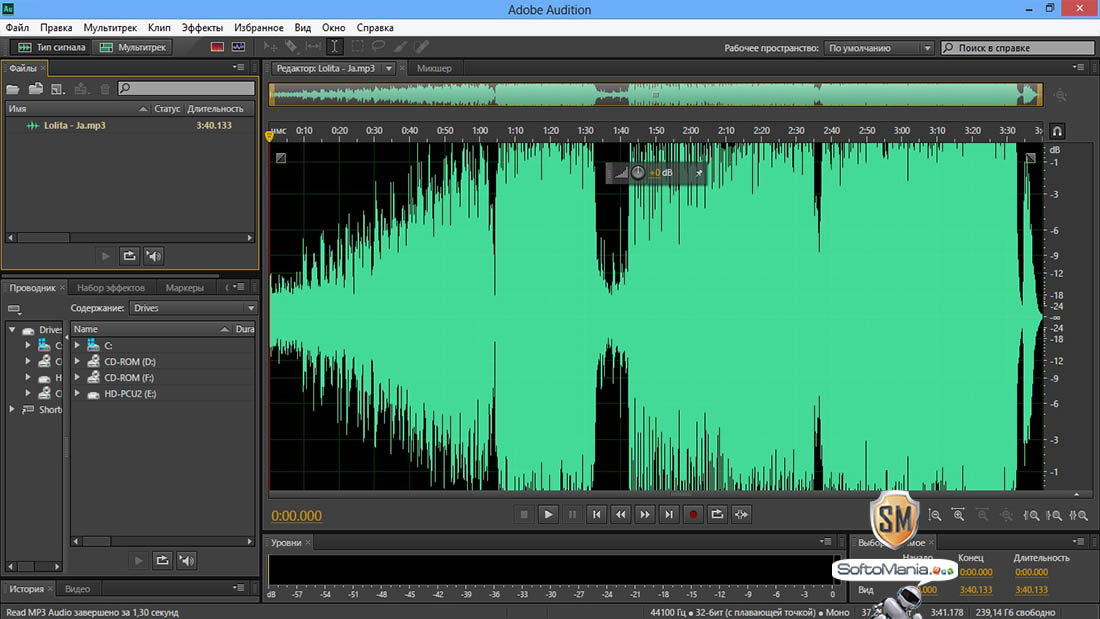The image size is (1100, 619).
Task: Expand the Shortcuts tree node
Action: [12, 409]
